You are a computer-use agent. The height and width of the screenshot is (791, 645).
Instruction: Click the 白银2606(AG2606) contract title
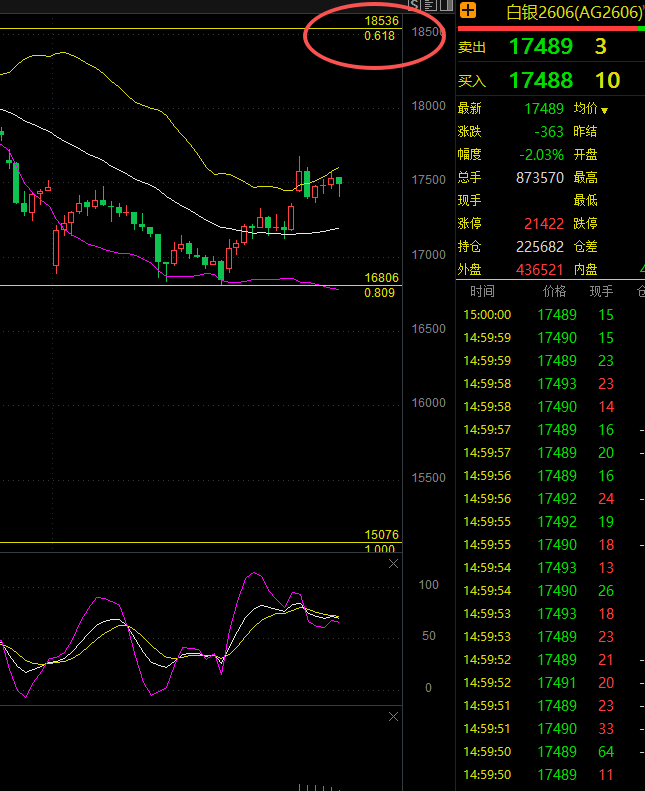pyautogui.click(x=574, y=12)
